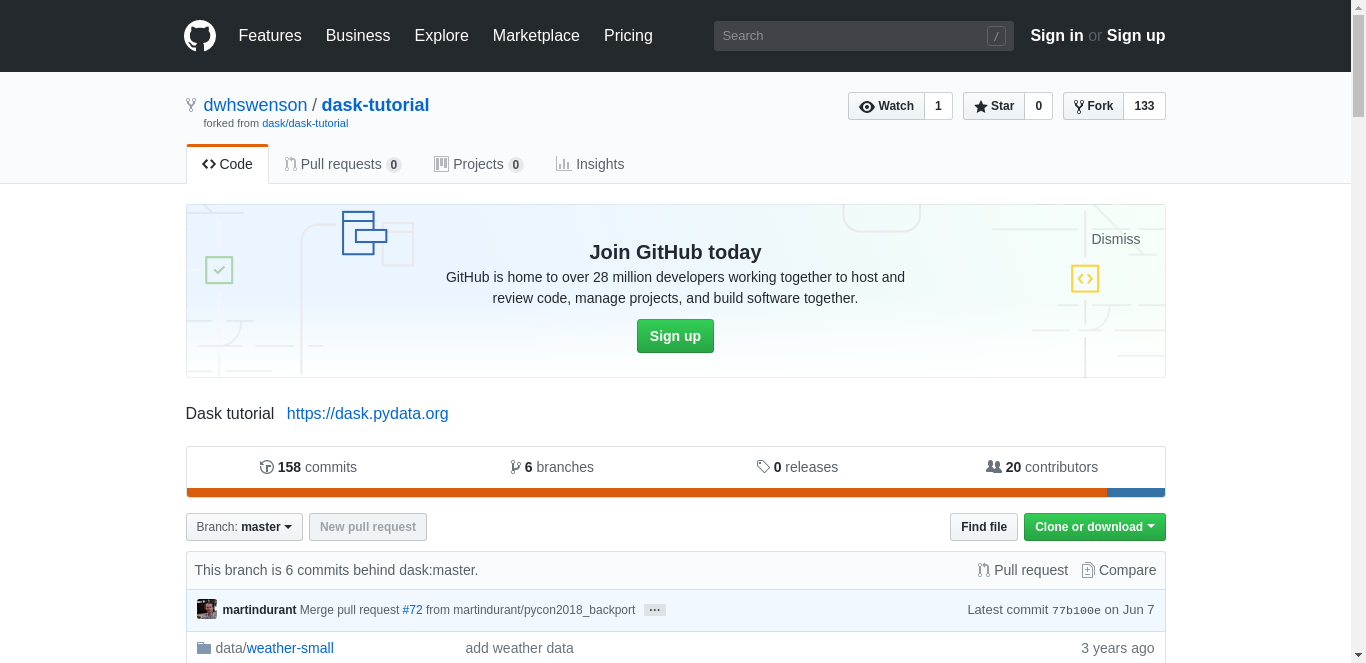Open the Branch: master dropdown

click(x=244, y=527)
